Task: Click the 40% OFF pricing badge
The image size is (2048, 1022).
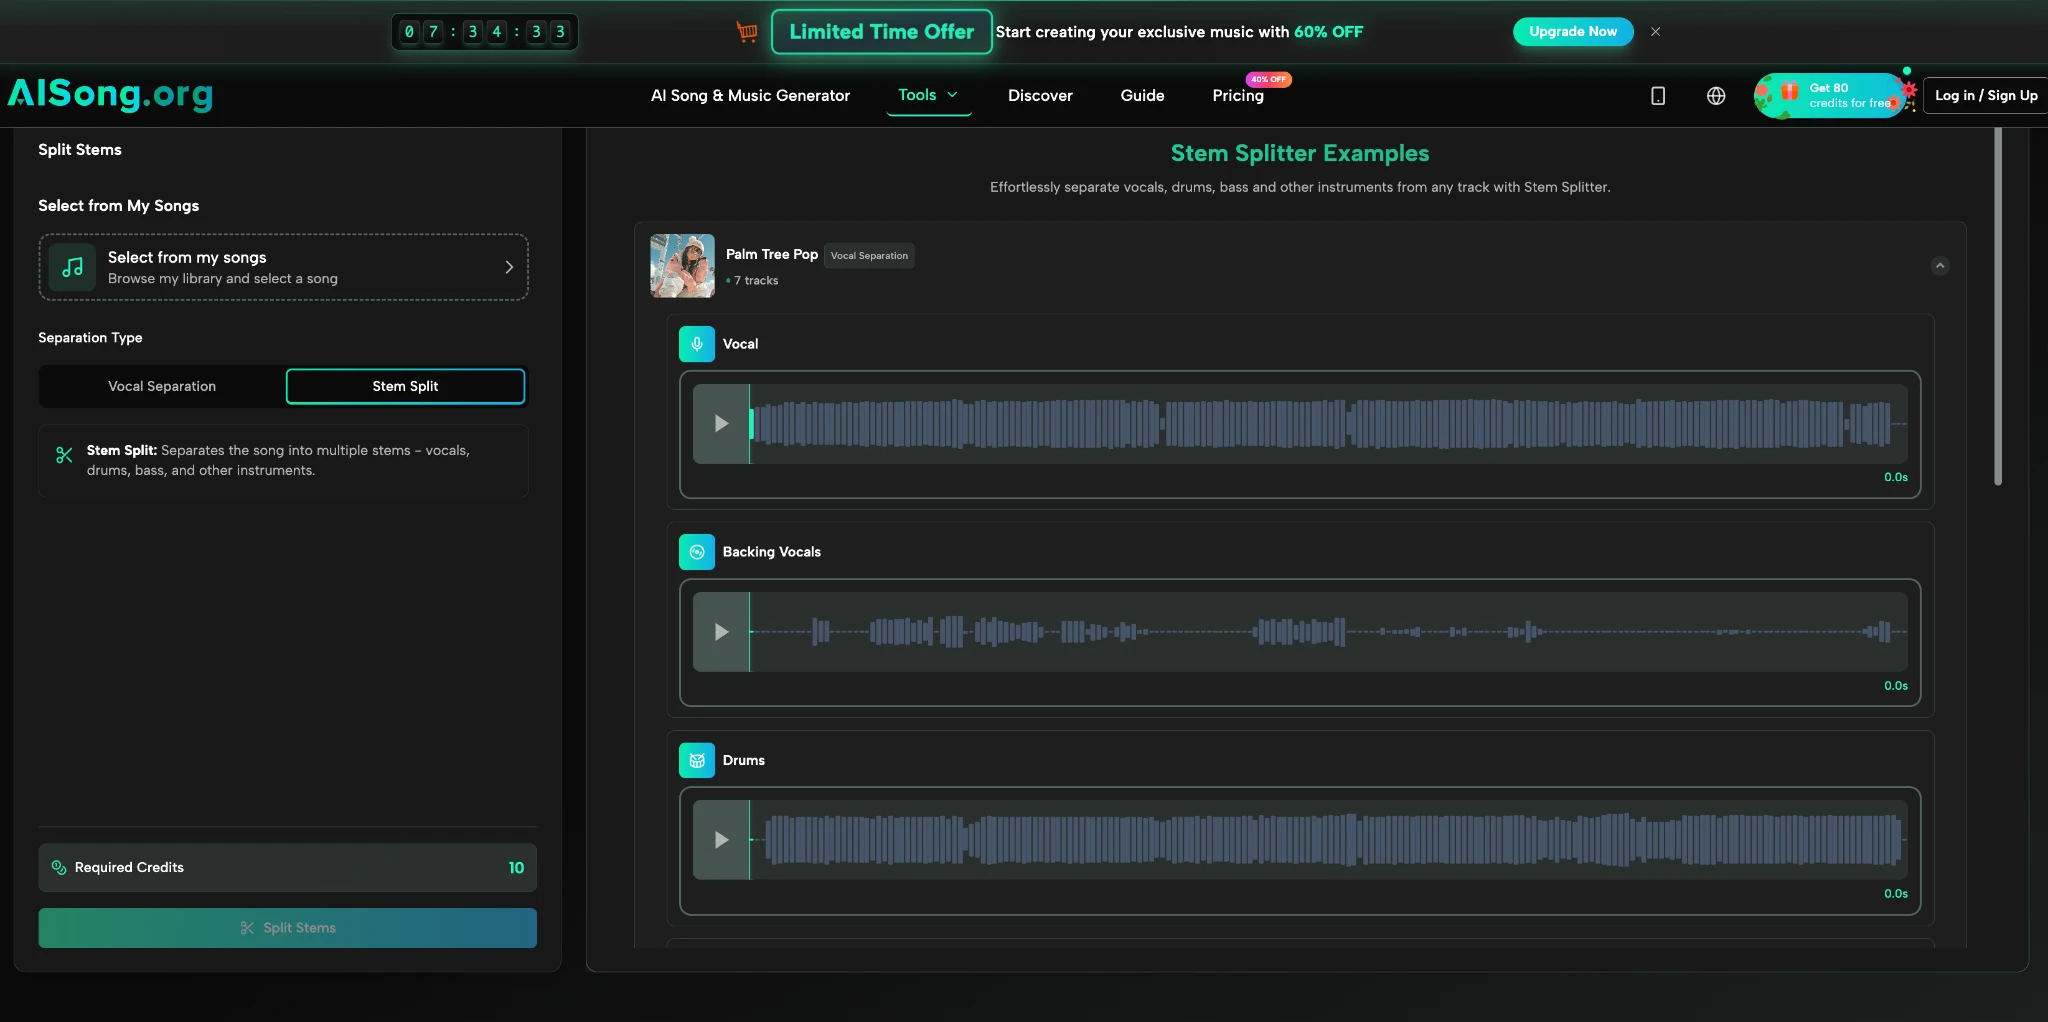Action: click(x=1268, y=79)
